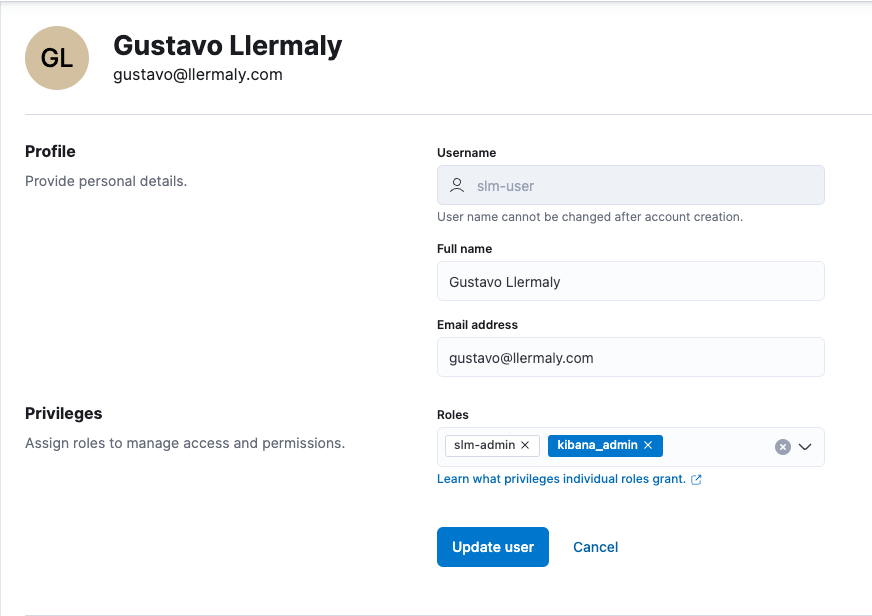The height and width of the screenshot is (616, 872).
Task: Click the Gustavo Llermaly page heading
Action: [x=227, y=46]
